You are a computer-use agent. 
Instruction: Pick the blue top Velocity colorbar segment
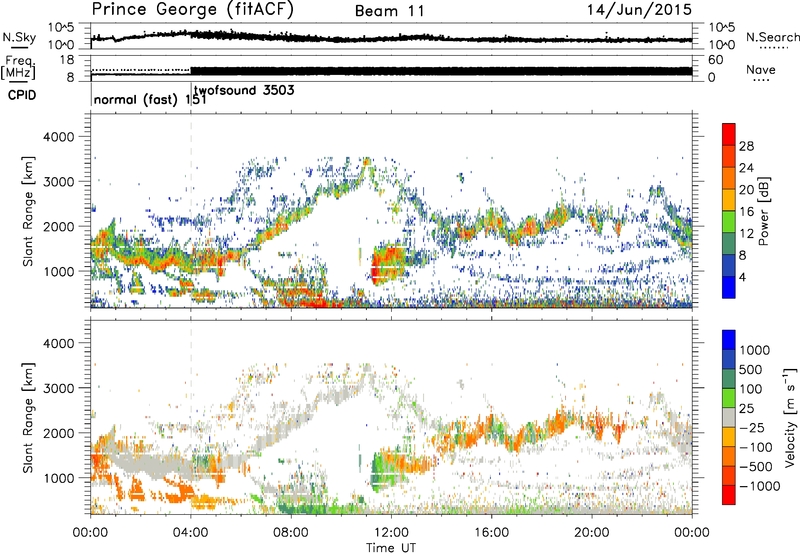(729, 340)
